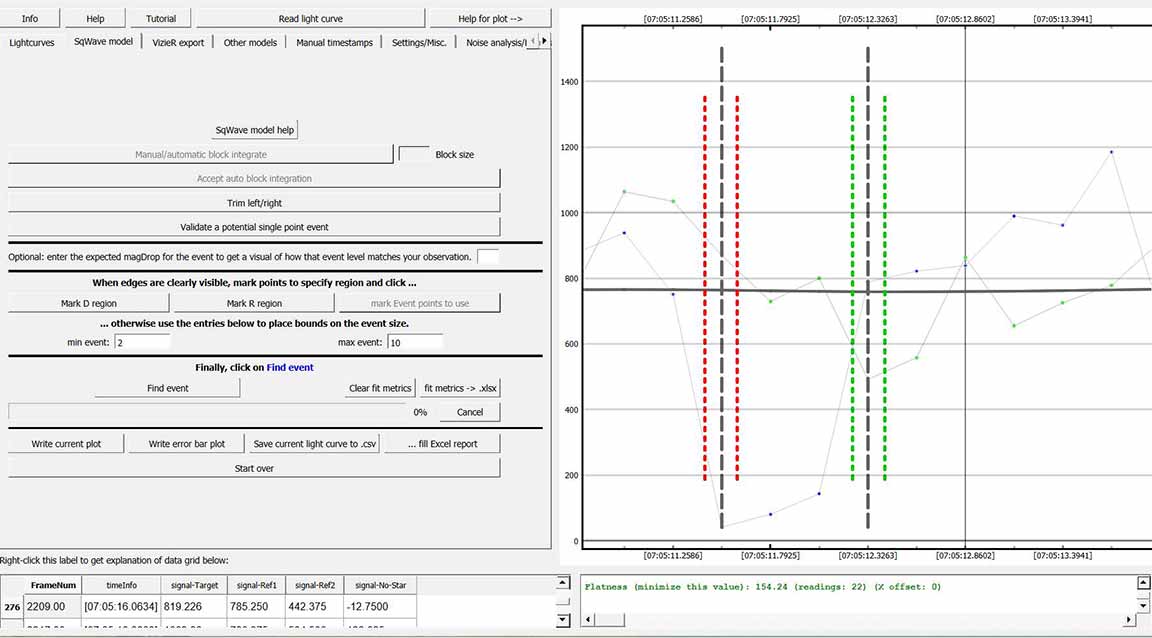The image size is (1152, 638).
Task: Click the expected magDrop entry box
Action: click(x=488, y=256)
